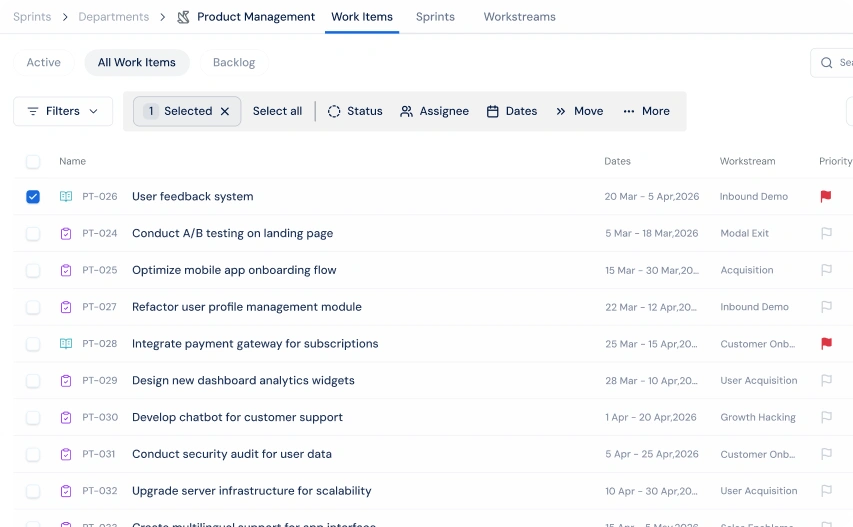Image resolution: width=853 pixels, height=527 pixels.
Task: Open Integrate payment gateway for subscriptions
Action: click(x=255, y=344)
